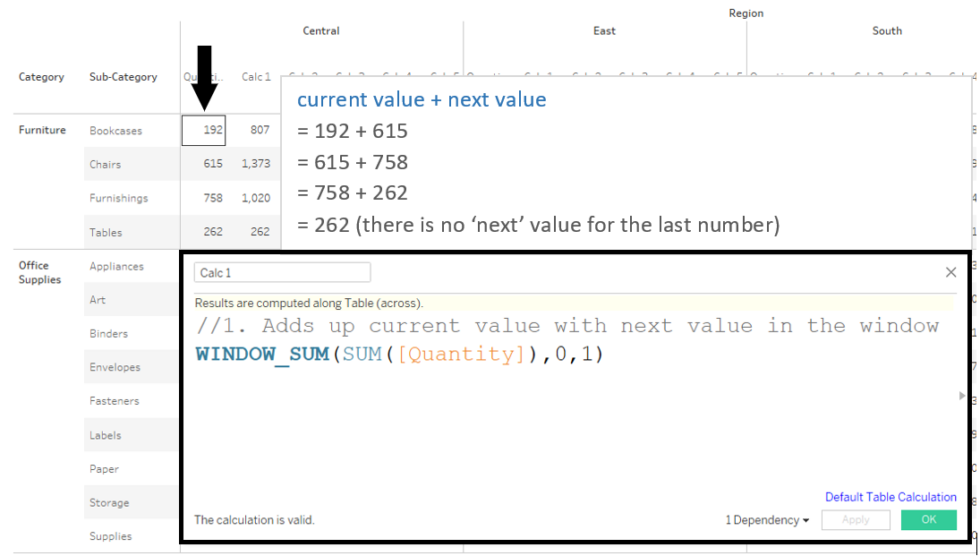Click in the WINDOW_SUM formula text
Screen dimensions: 980x556
399,354
